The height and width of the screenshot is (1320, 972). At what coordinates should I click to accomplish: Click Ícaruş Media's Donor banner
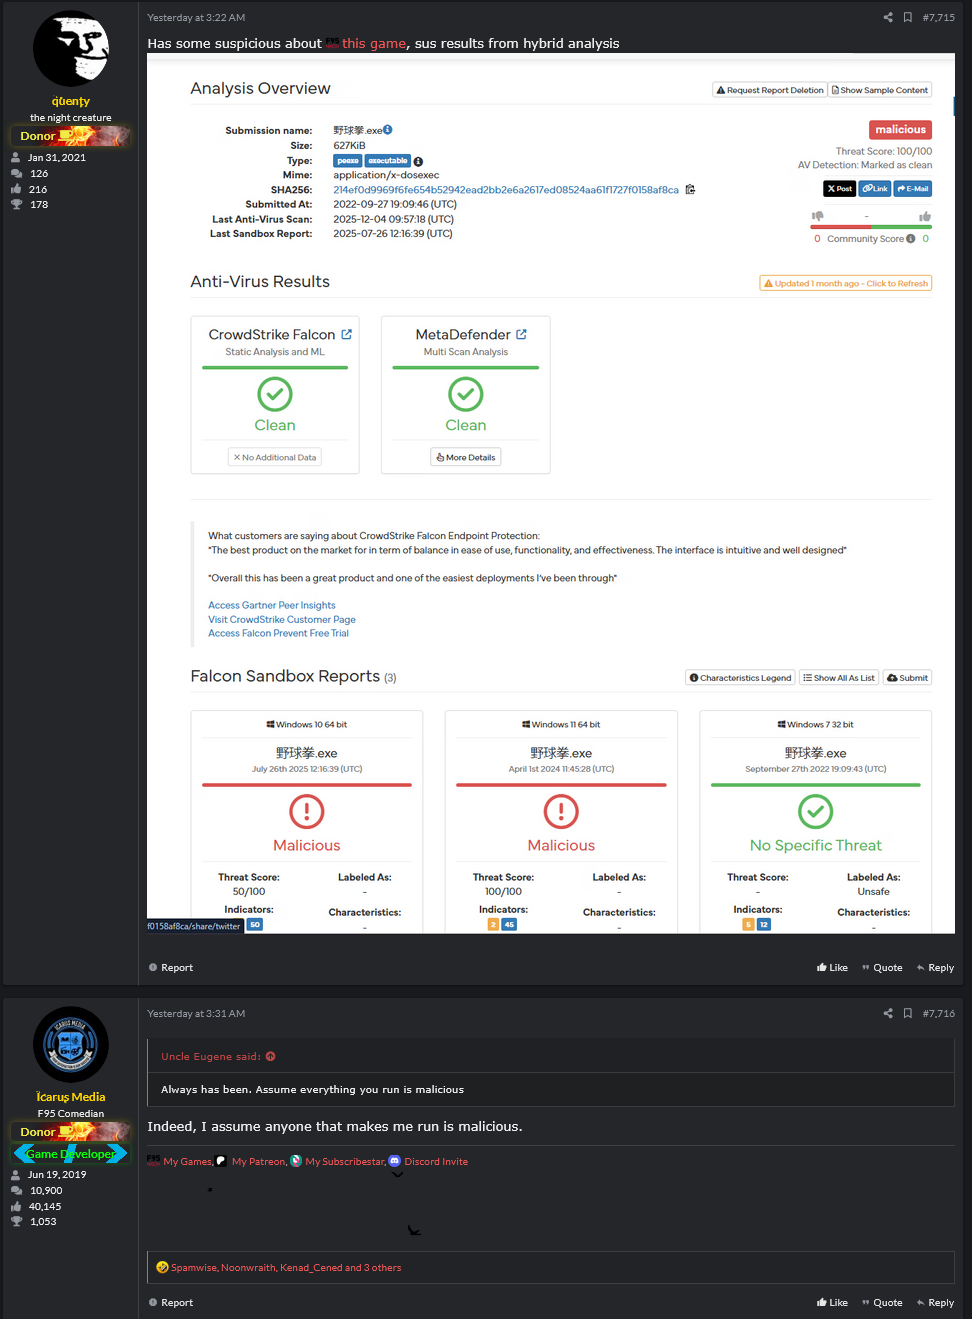(71, 1132)
